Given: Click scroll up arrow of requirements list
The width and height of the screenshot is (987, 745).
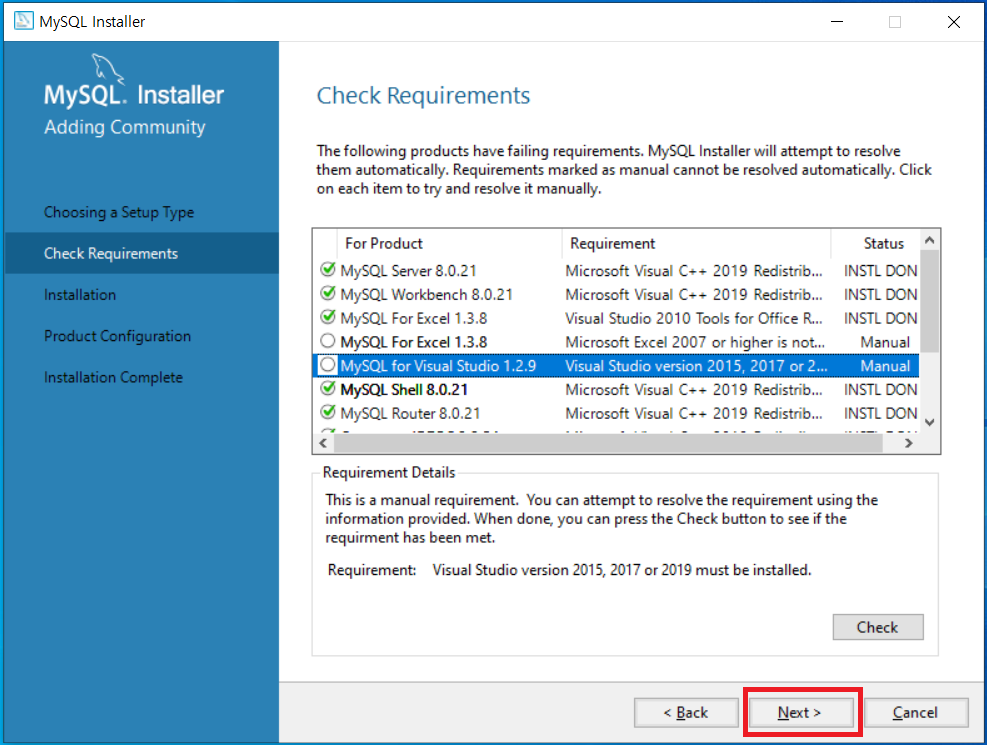Looking at the screenshot, I should (x=930, y=240).
